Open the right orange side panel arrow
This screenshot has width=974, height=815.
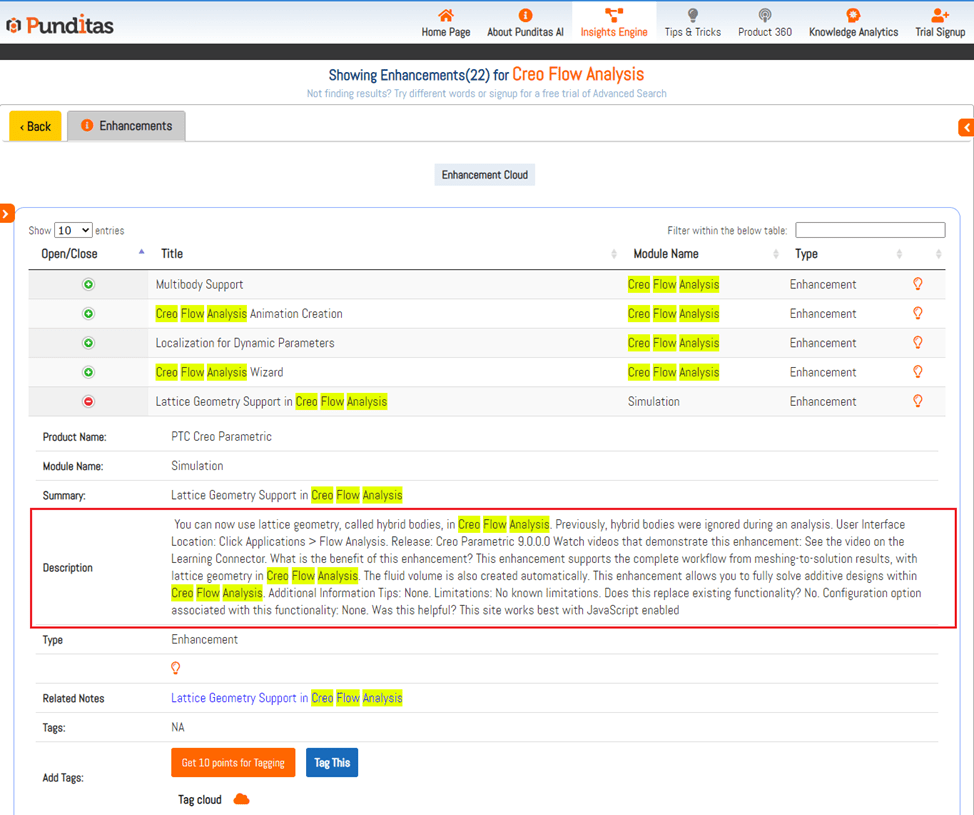pyautogui.click(x=966, y=127)
